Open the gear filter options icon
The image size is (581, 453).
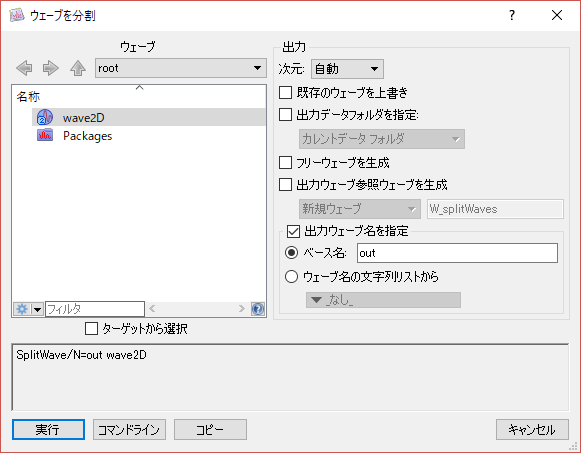22,309
